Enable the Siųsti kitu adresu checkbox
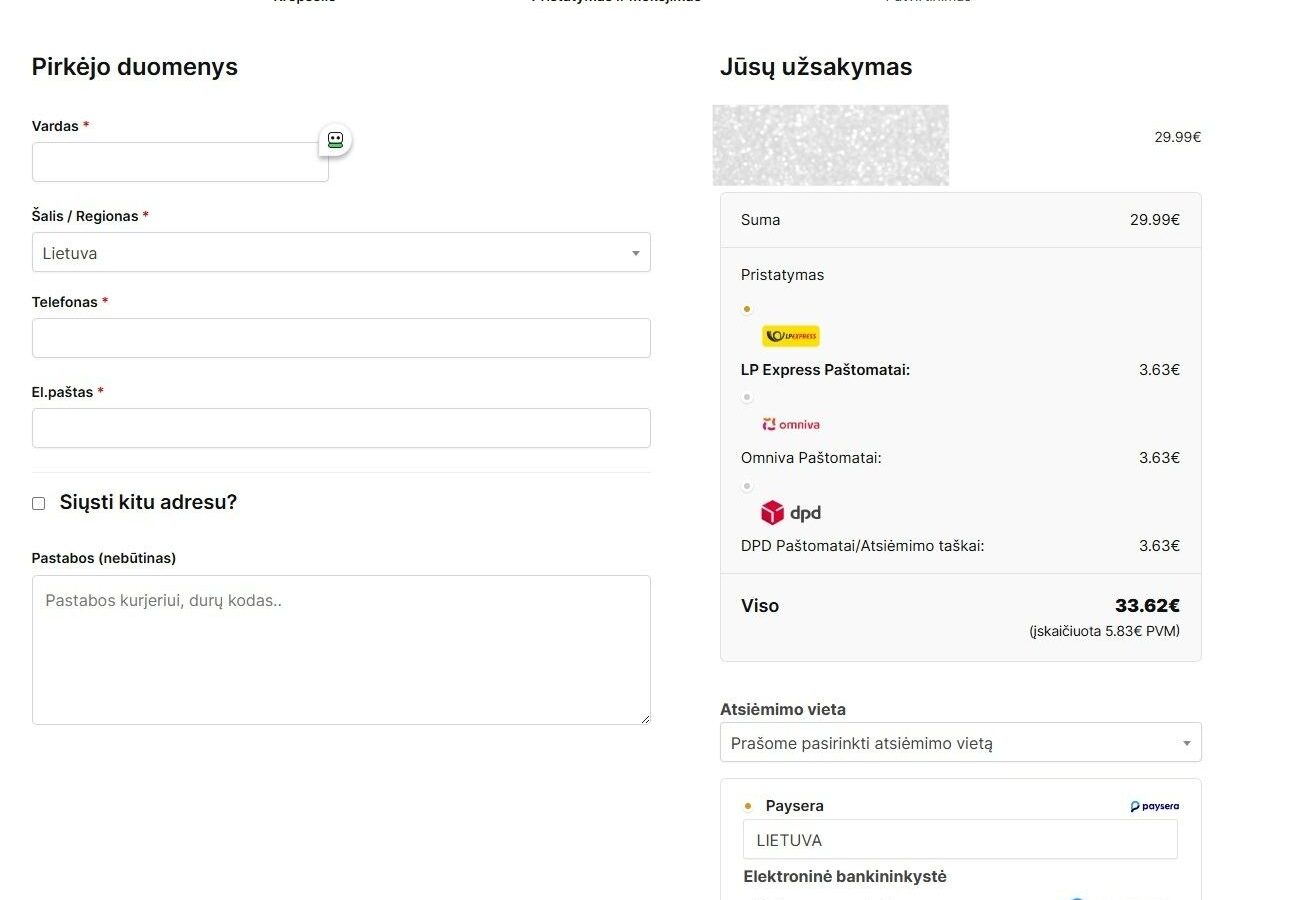This screenshot has height=900, width=1308. [x=39, y=503]
